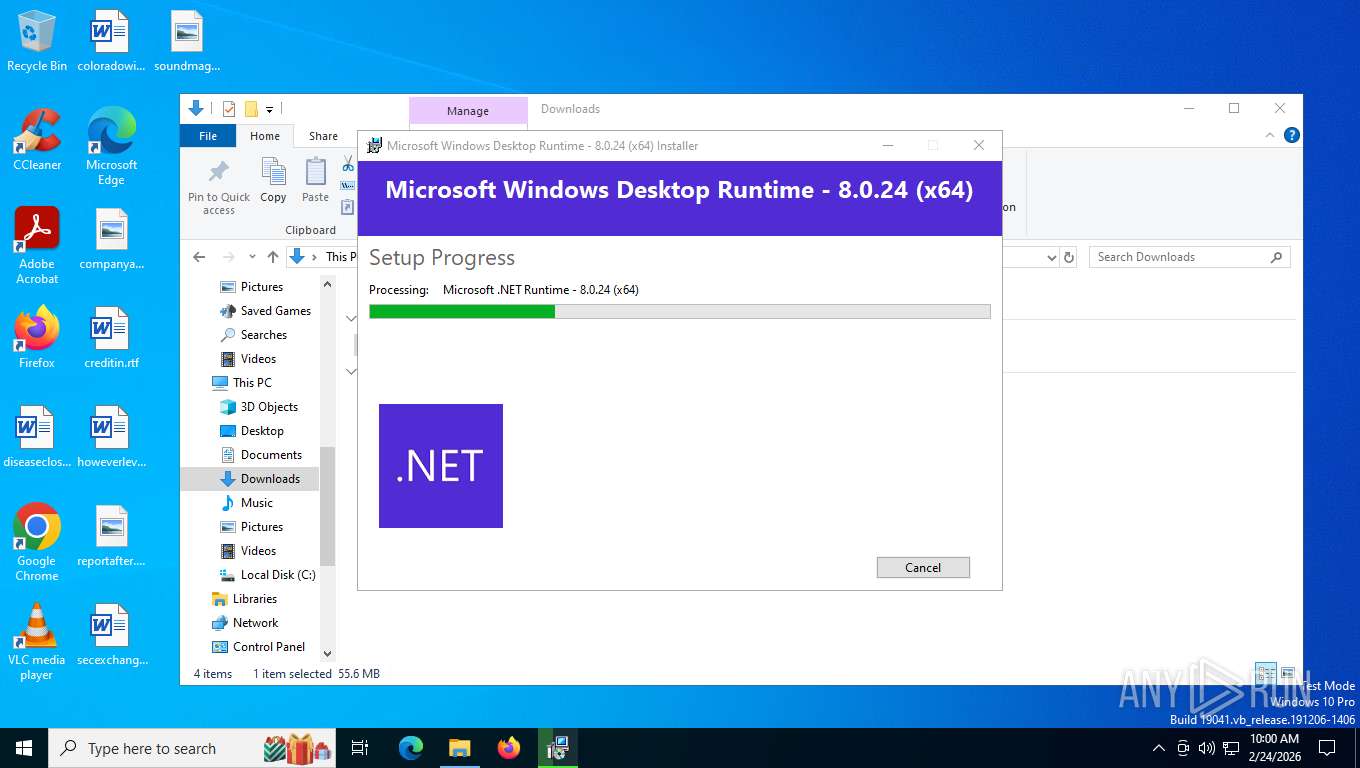Open recent locations dropdown arrow
Viewport: 1360px width, 768px height.
(252, 257)
